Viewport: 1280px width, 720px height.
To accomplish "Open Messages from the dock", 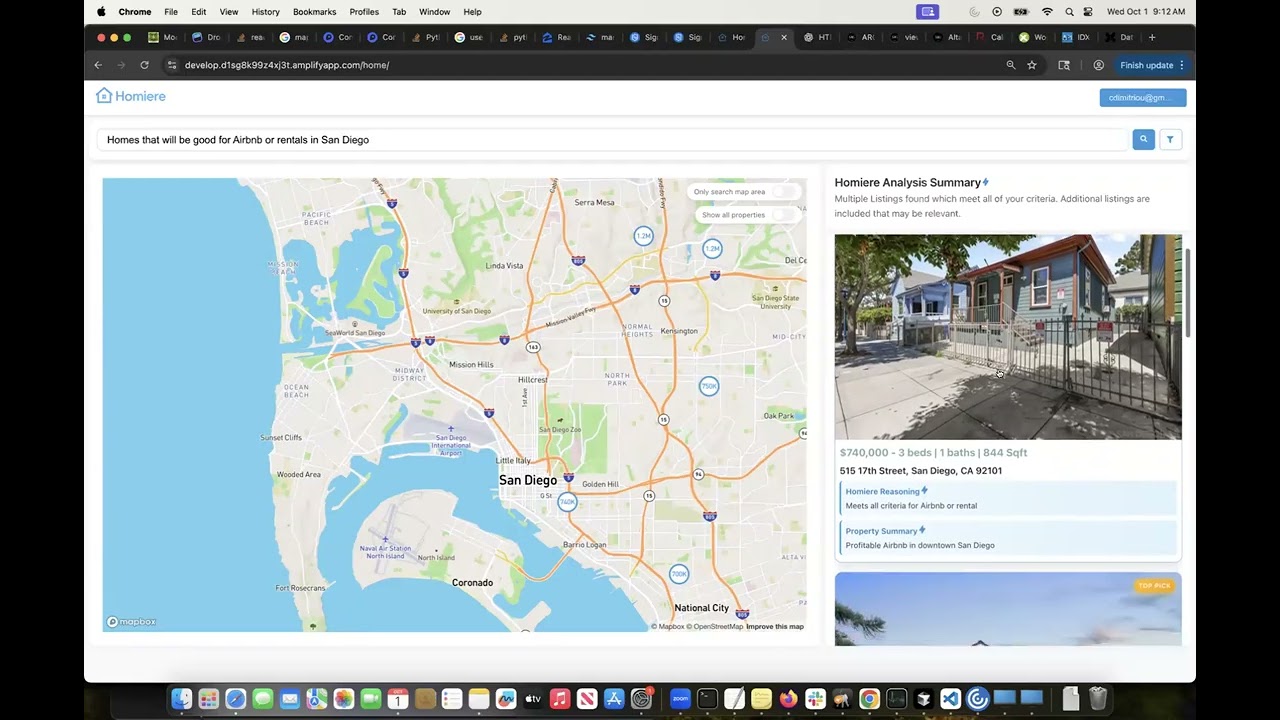I will (263, 699).
